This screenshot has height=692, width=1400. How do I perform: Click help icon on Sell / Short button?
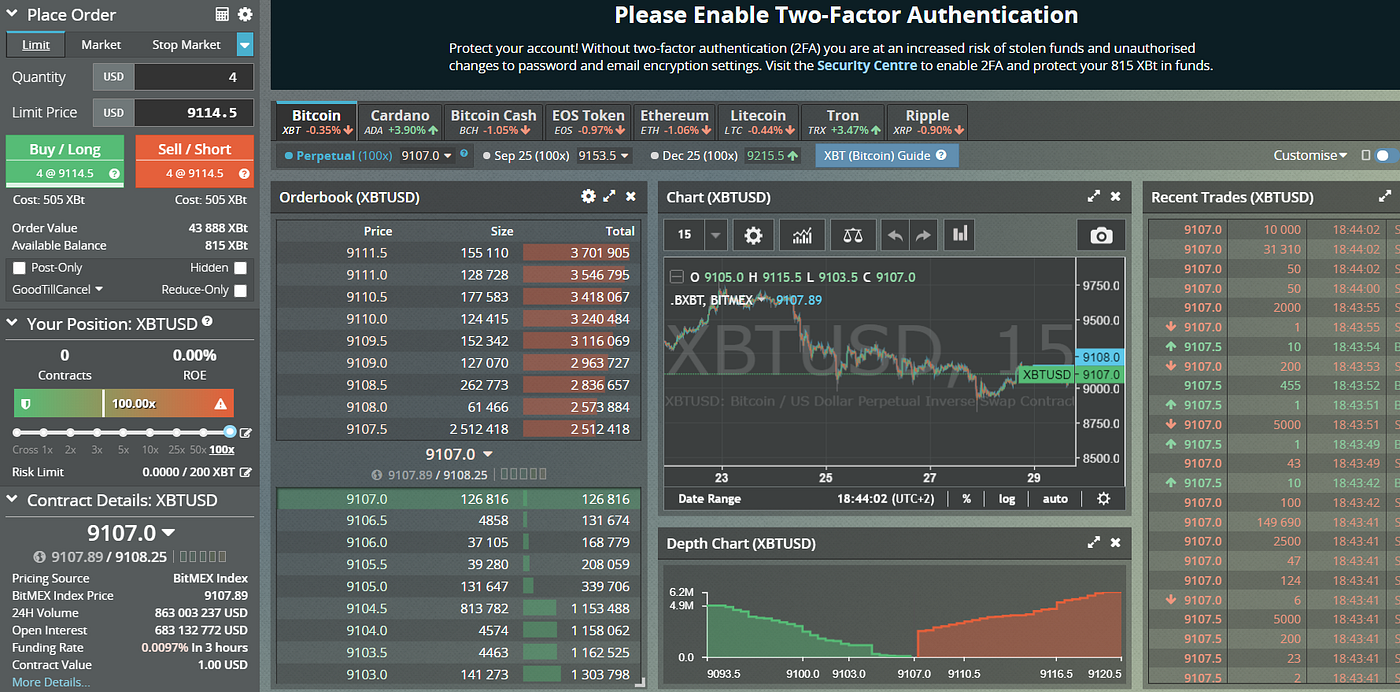coord(243,173)
